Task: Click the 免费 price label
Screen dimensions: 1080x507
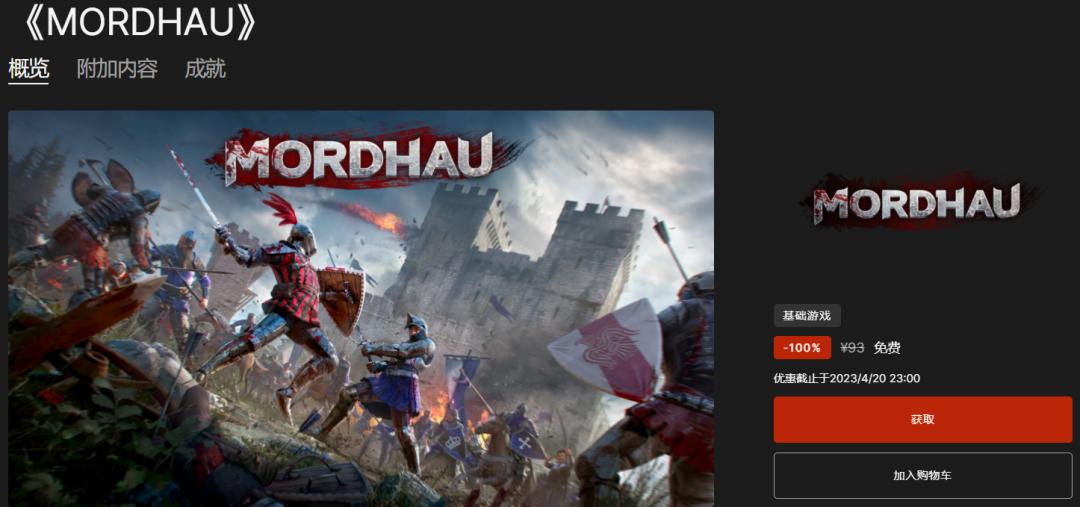Action: [887, 348]
